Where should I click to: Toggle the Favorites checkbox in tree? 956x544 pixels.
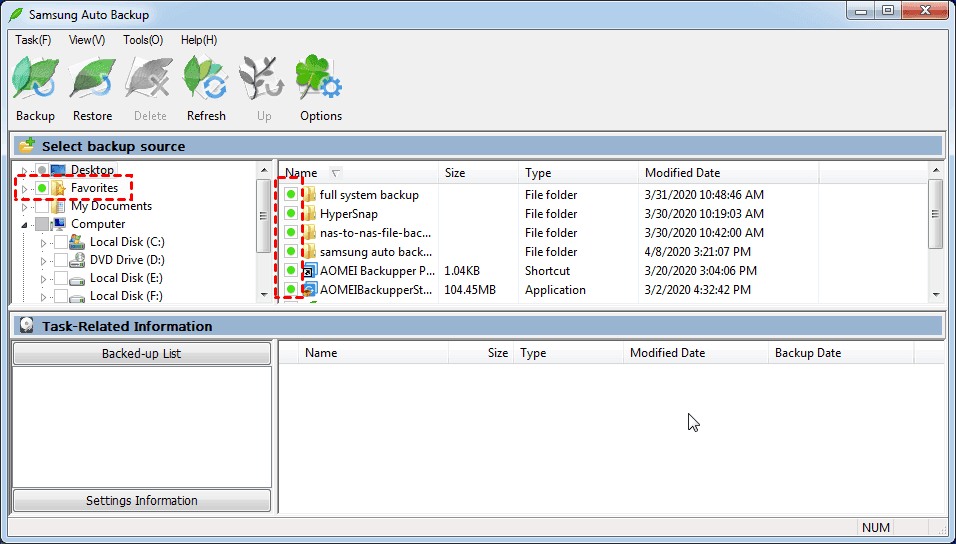[41, 188]
